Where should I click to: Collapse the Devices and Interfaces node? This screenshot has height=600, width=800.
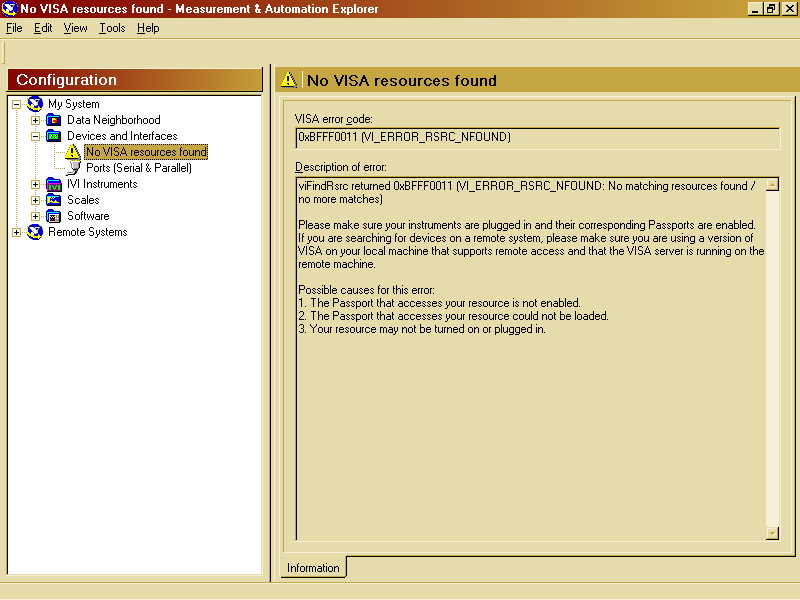(x=35, y=136)
